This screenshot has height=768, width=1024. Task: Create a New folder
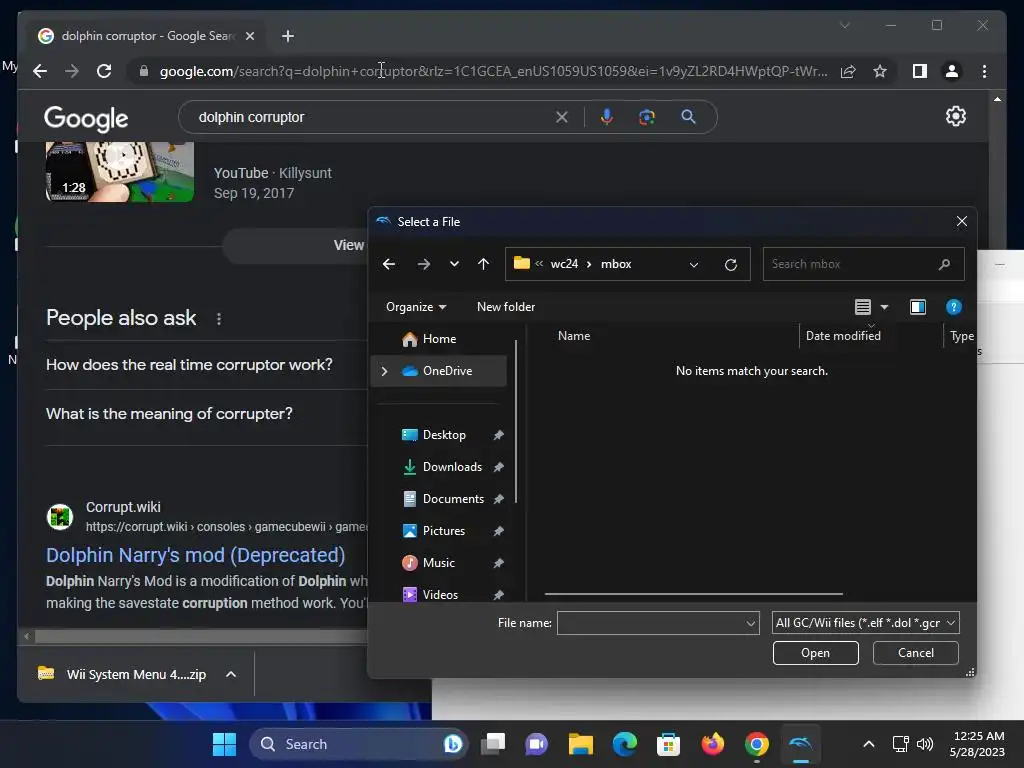pos(505,307)
